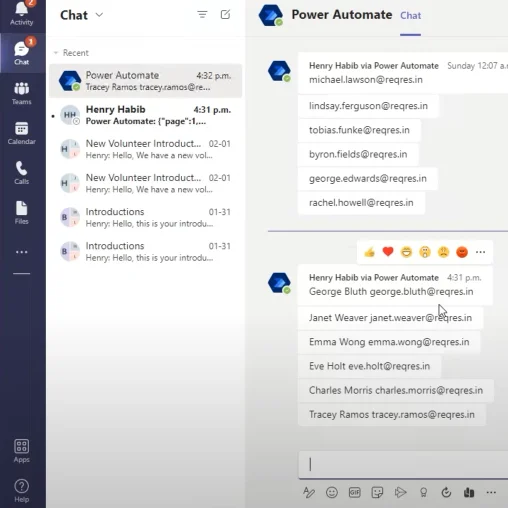508x508 pixels.
Task: Open the Praise badge option
Action: coord(423,492)
